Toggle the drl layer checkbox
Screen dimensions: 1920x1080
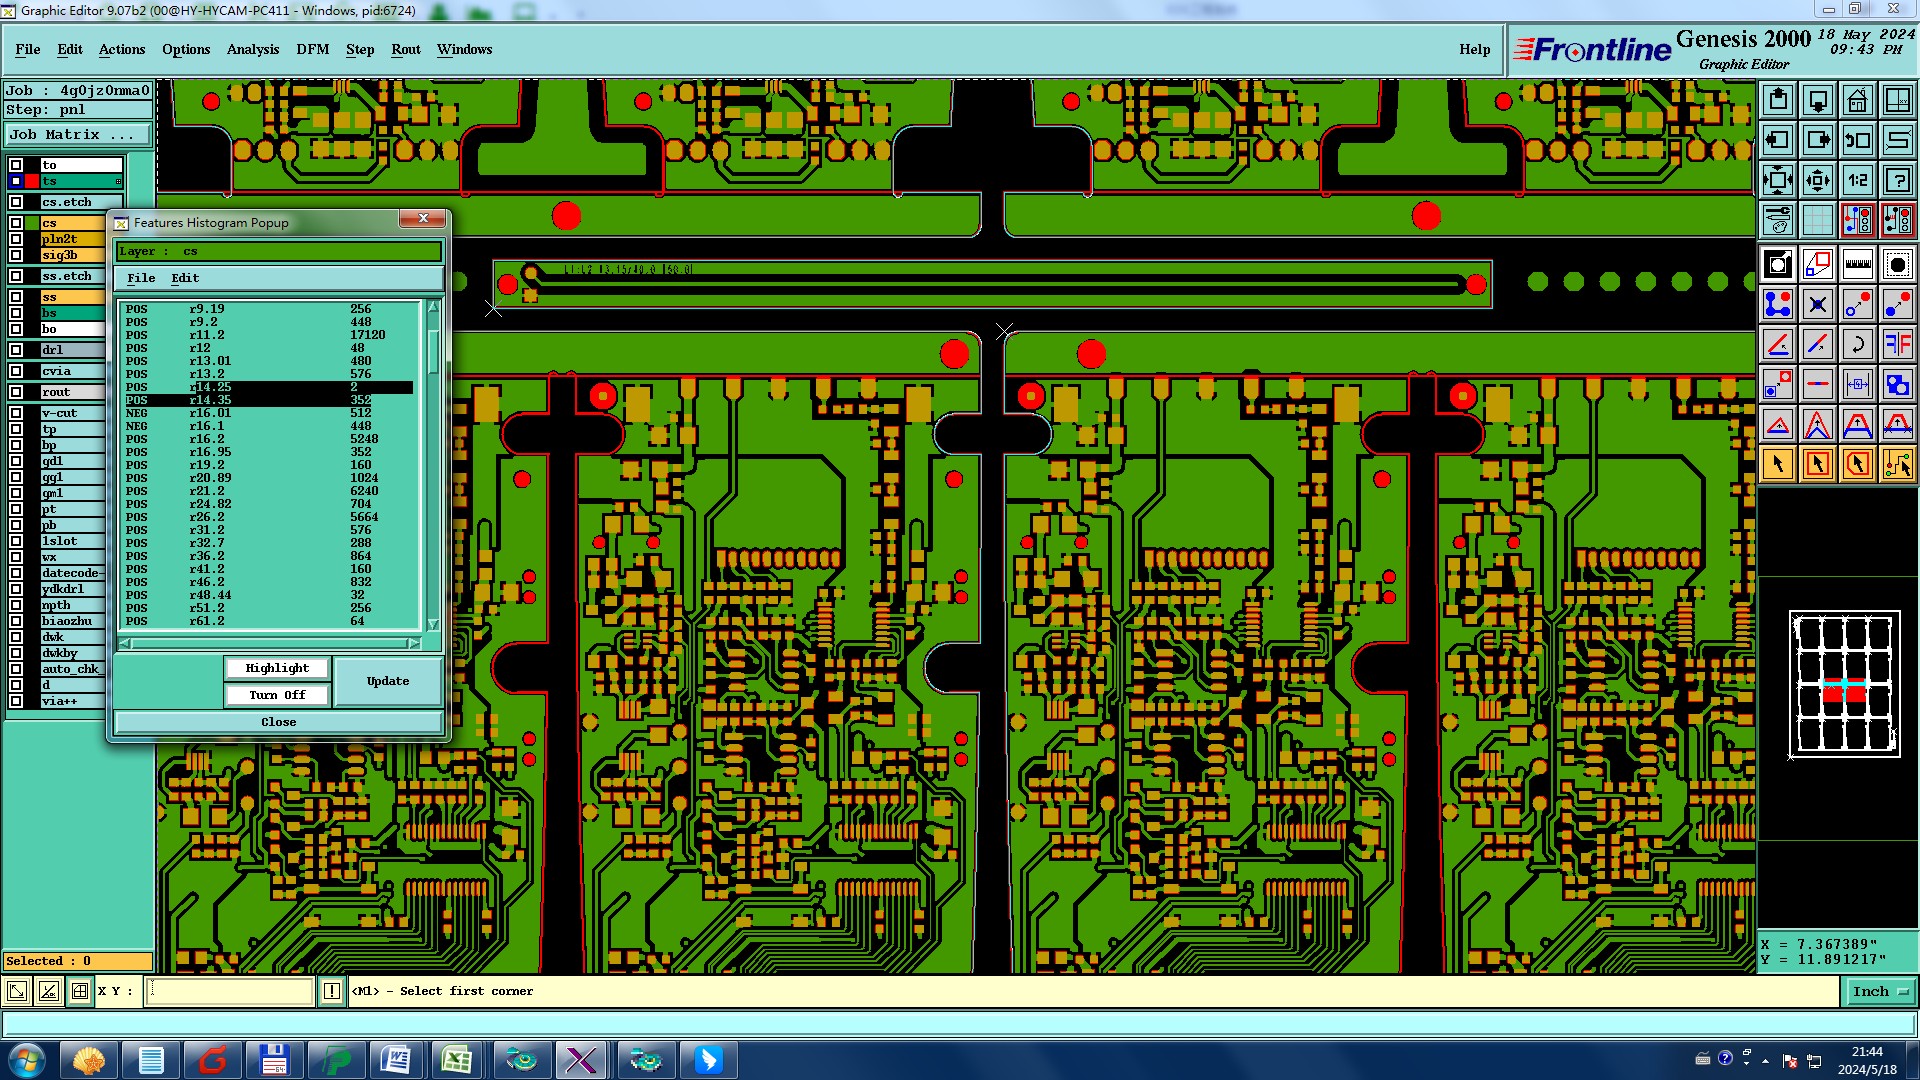[x=16, y=350]
